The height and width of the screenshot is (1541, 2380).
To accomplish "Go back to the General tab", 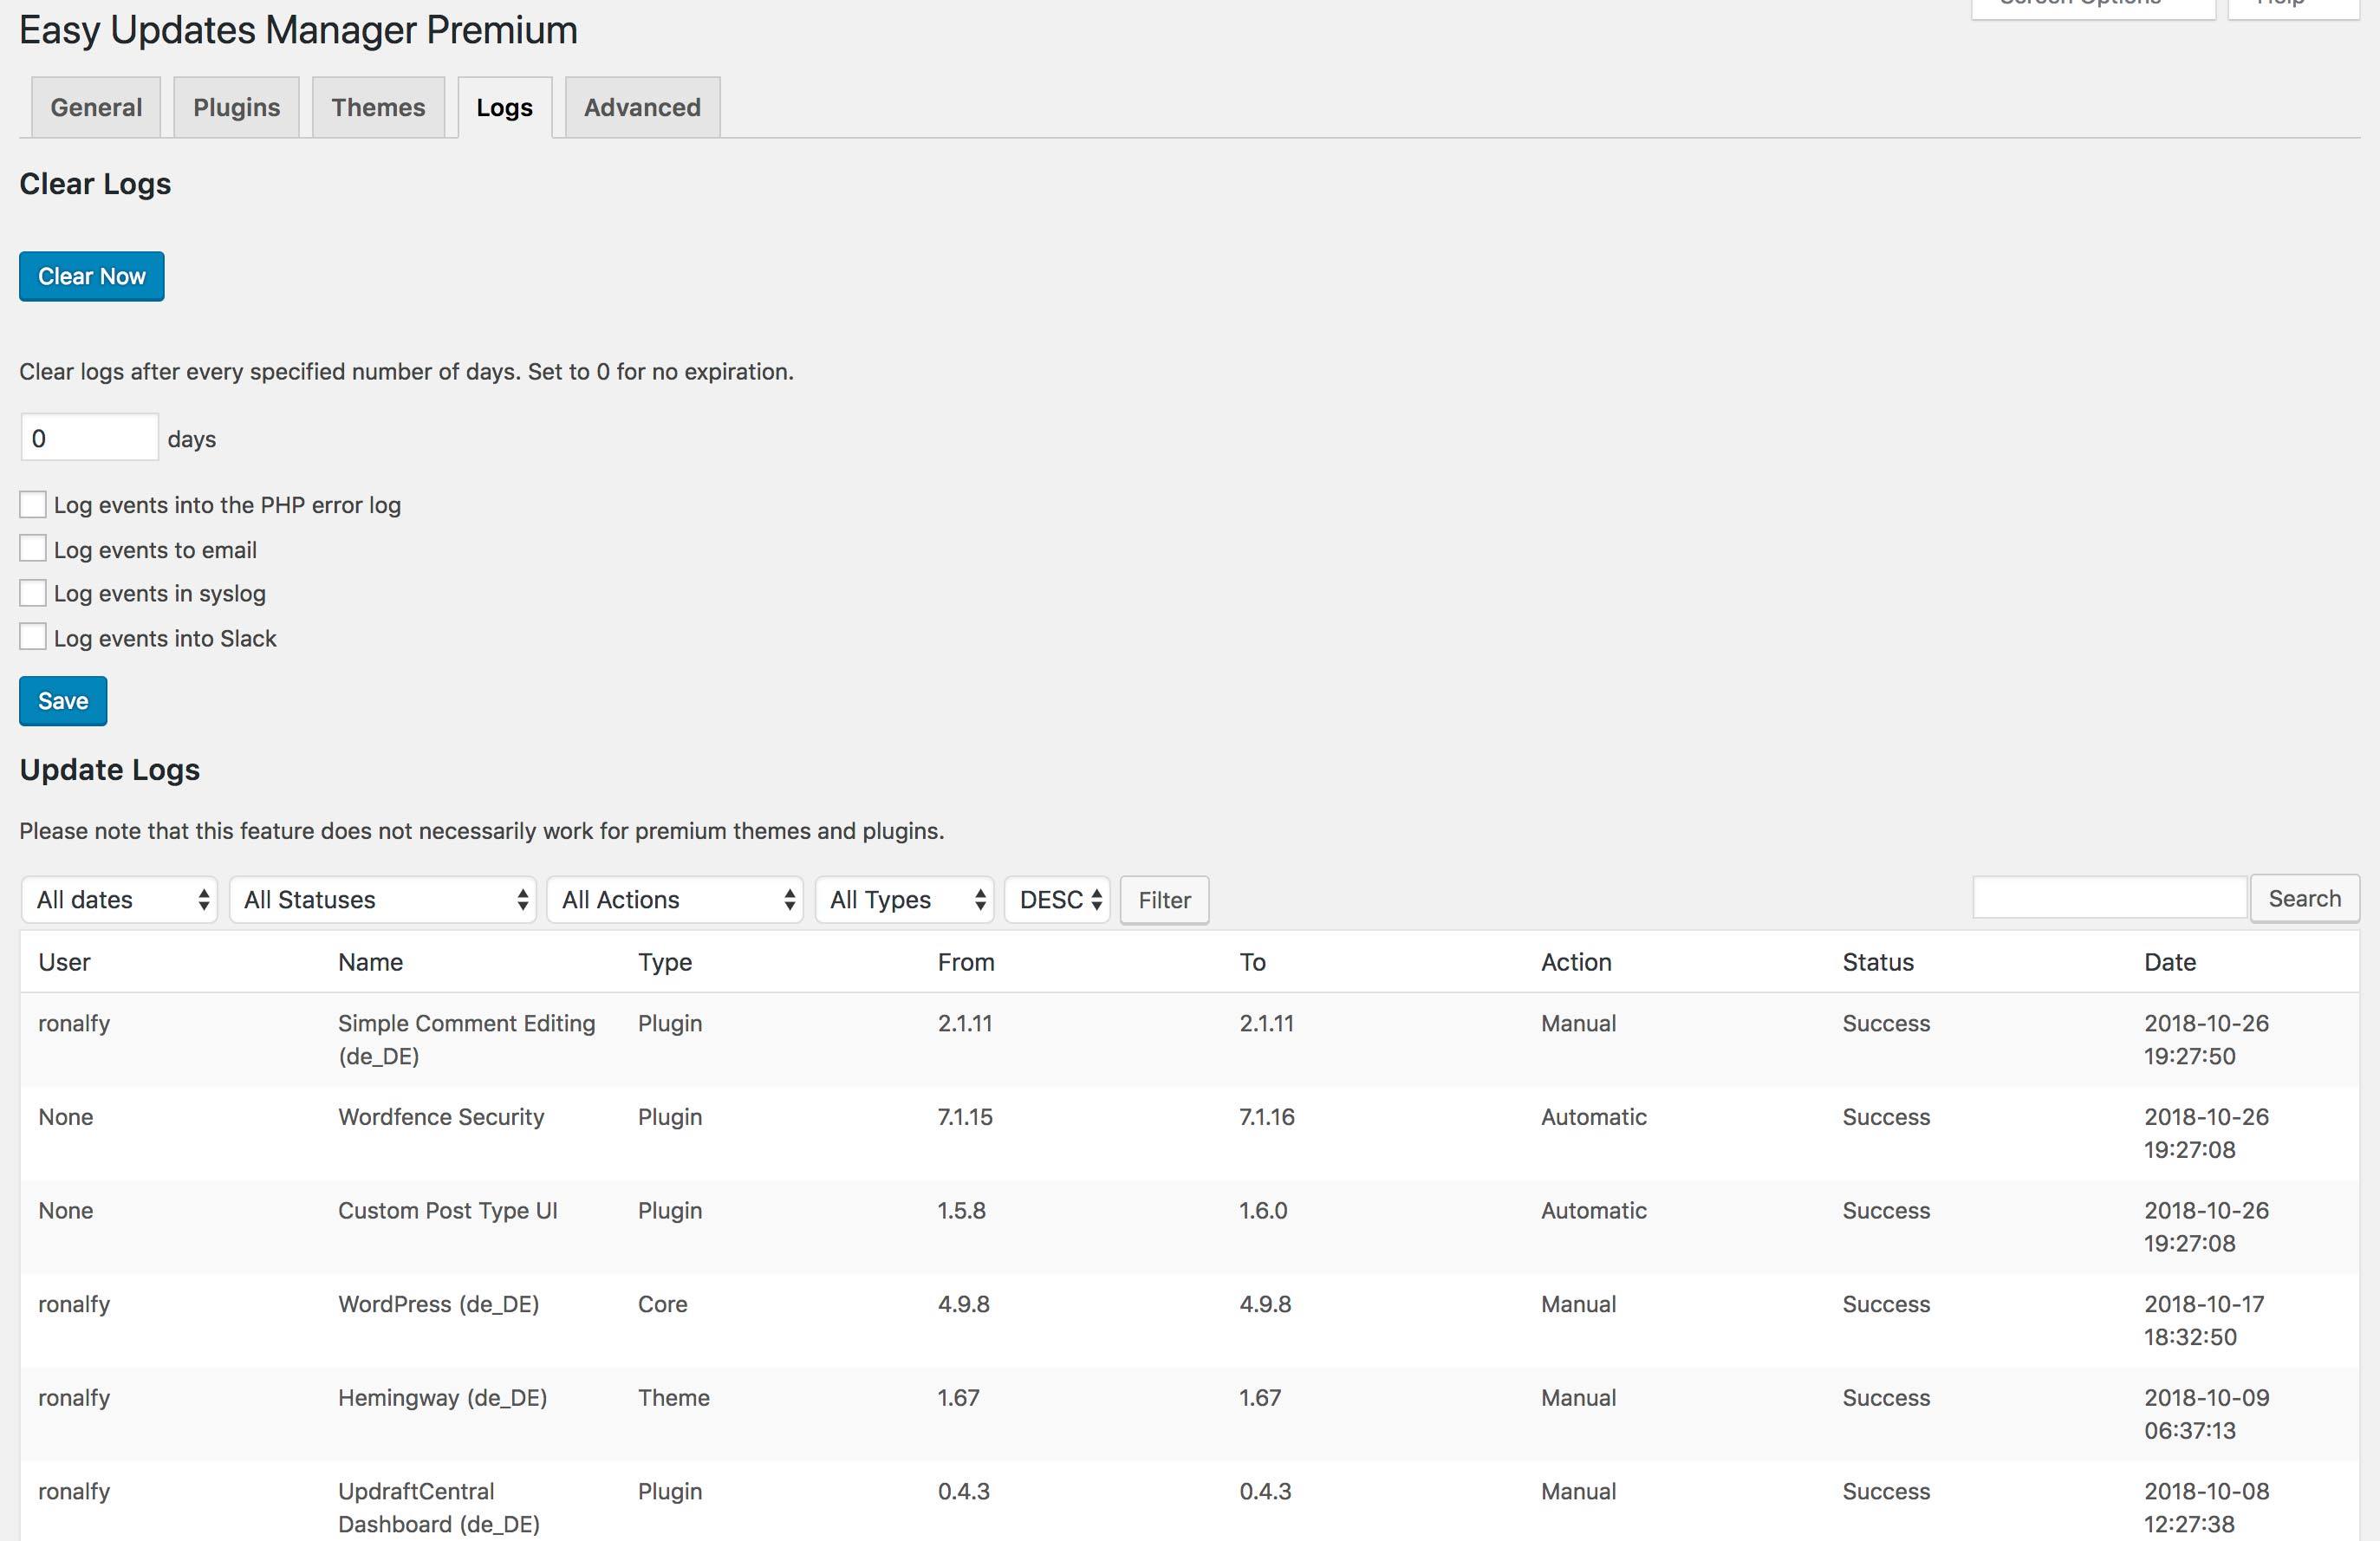I will (95, 107).
